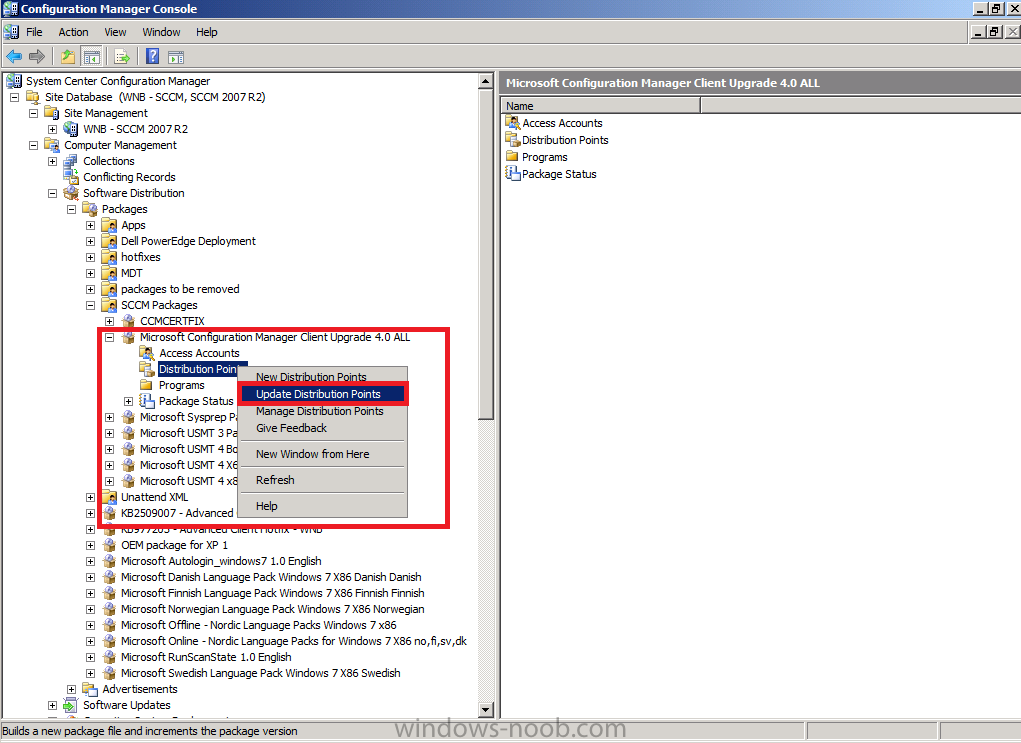Select Microsoft Swedish Language Pack package
This screenshot has width=1021, height=743.
coord(260,673)
